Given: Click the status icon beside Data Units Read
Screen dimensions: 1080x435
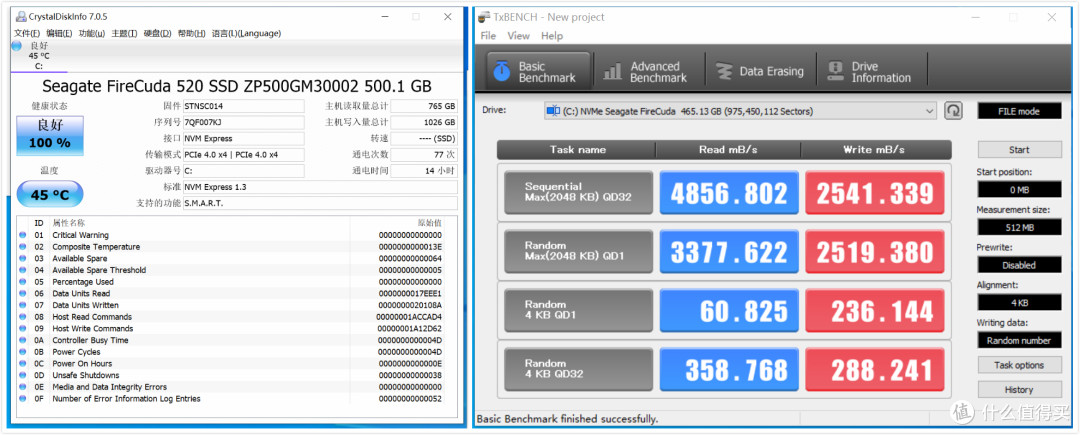Looking at the screenshot, I should click(x=23, y=294).
